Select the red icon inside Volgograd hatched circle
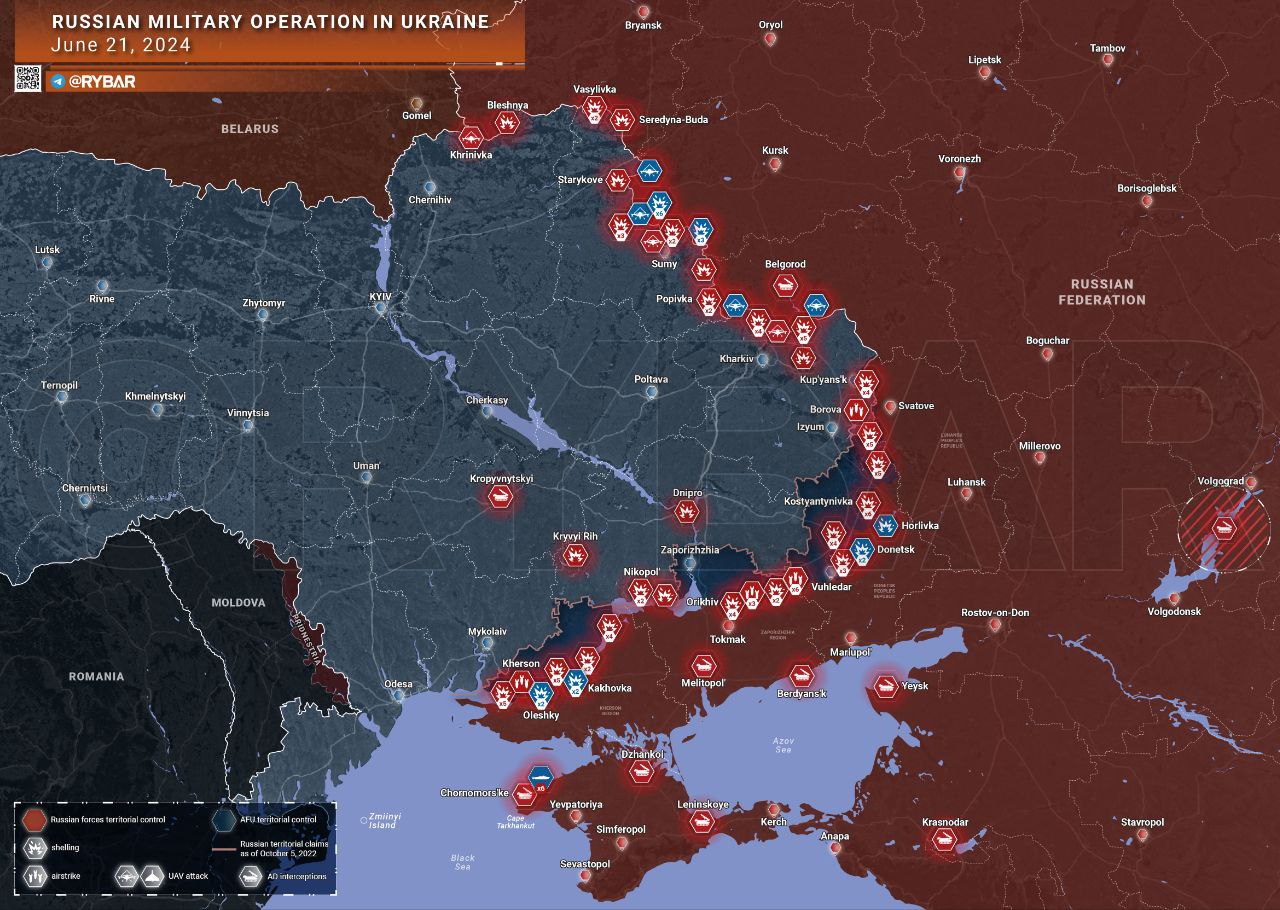This screenshot has width=1280, height=910. 1222,528
